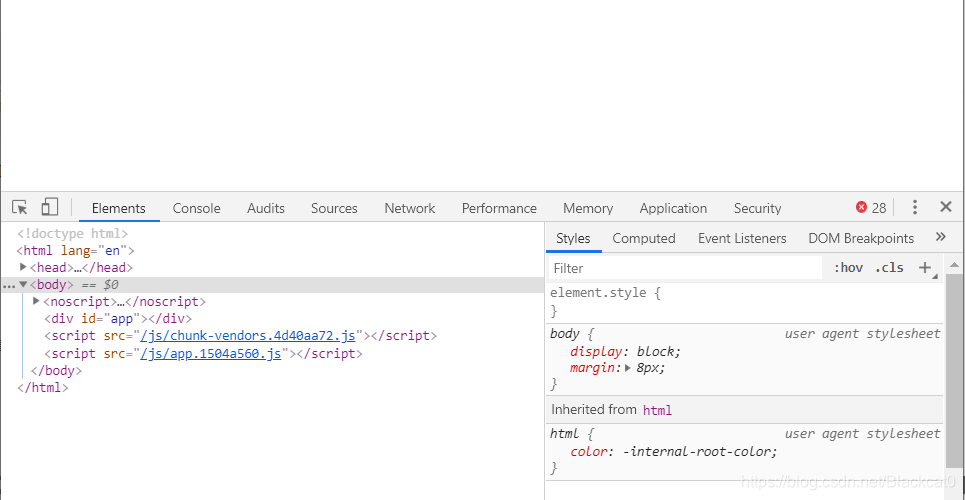Select the html lang="en" node
Image resolution: width=965 pixels, height=500 pixels.
point(75,251)
